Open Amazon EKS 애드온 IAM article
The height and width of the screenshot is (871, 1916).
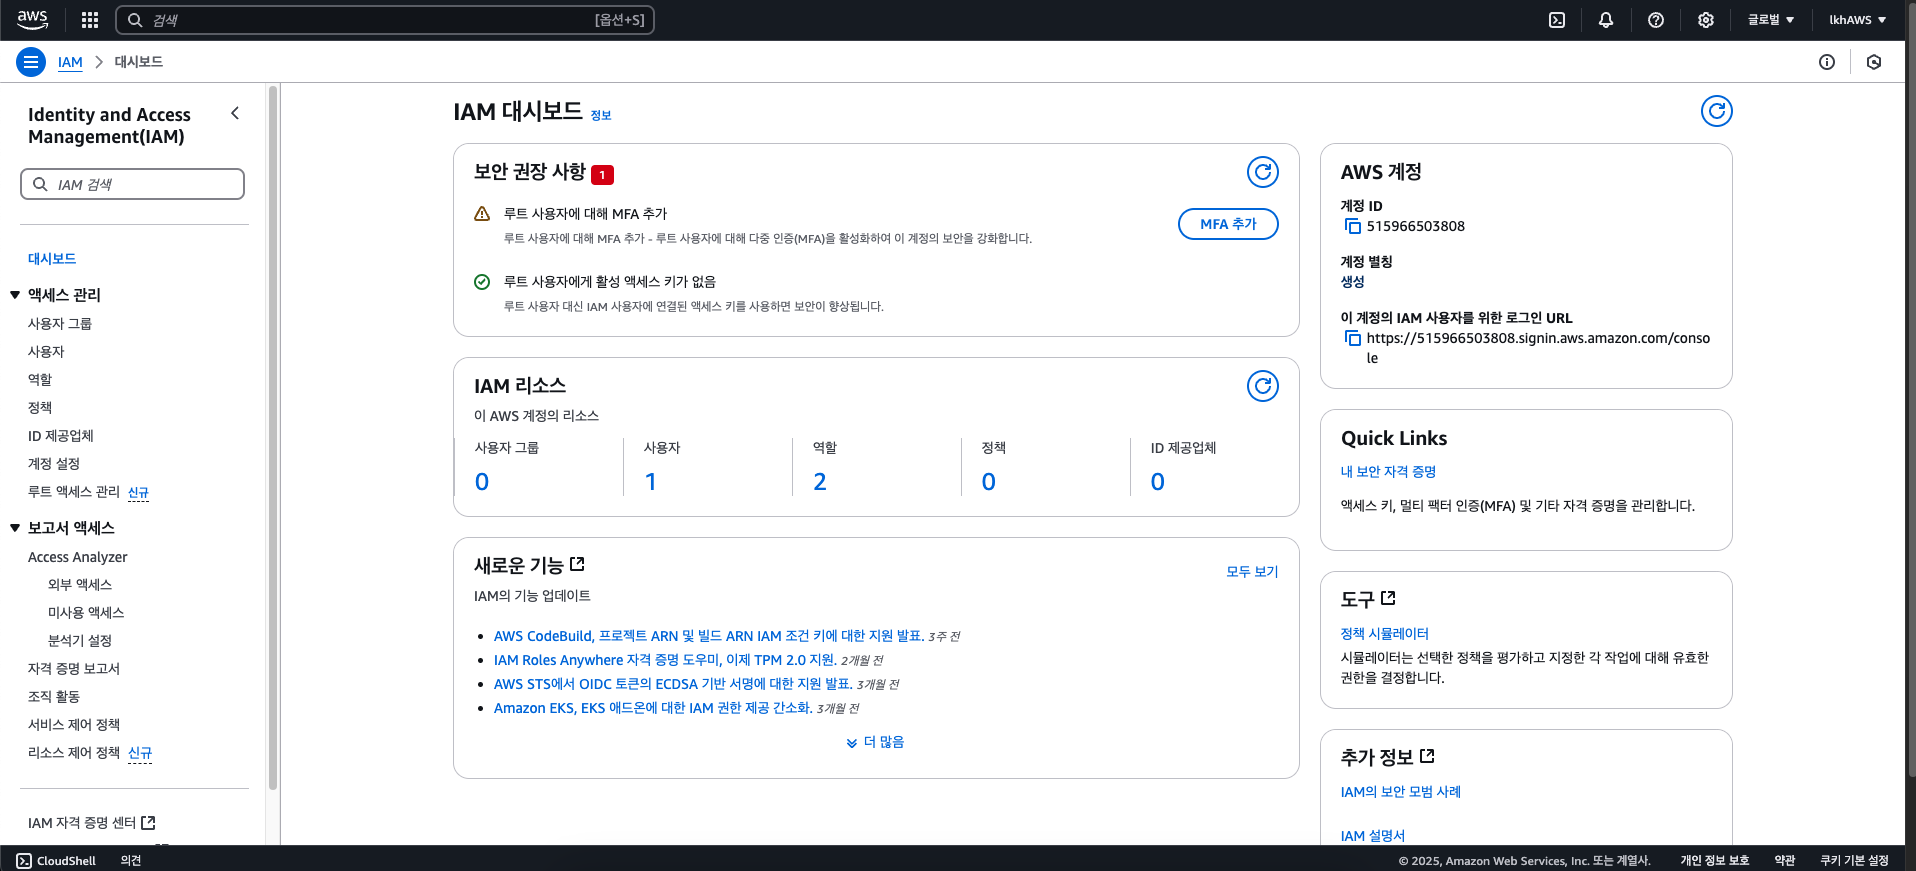[x=653, y=708]
